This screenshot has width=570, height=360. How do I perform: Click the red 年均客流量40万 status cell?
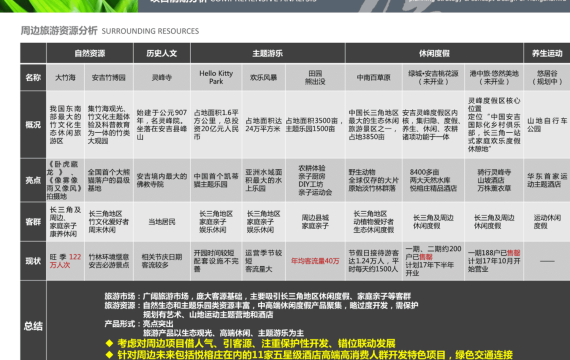click(x=315, y=261)
